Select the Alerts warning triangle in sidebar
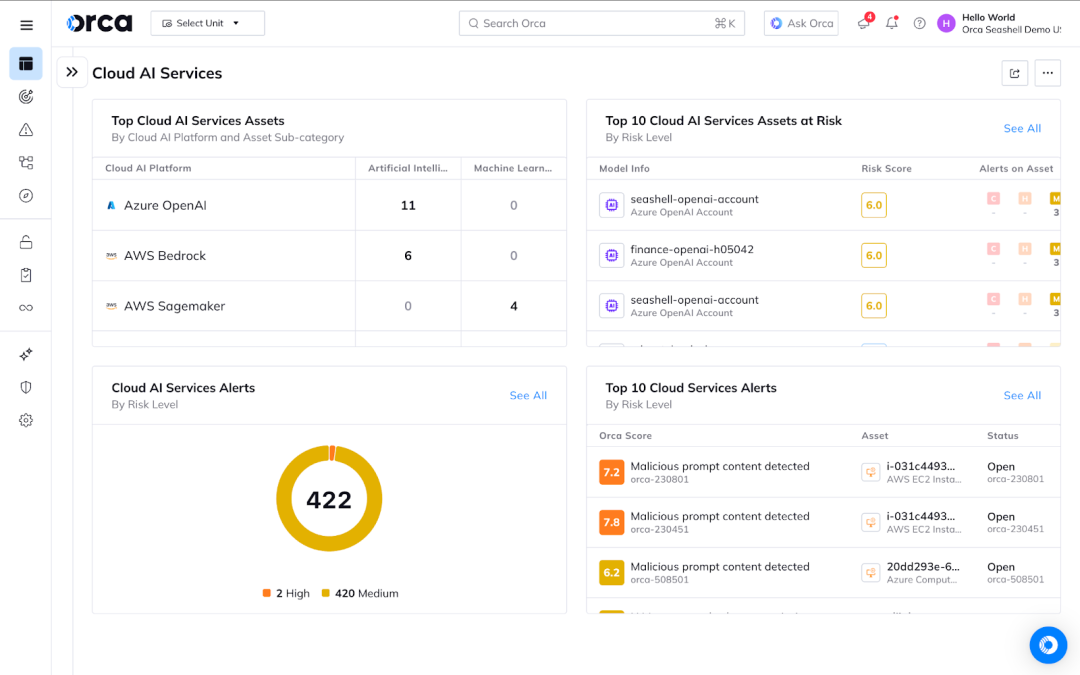 point(26,129)
